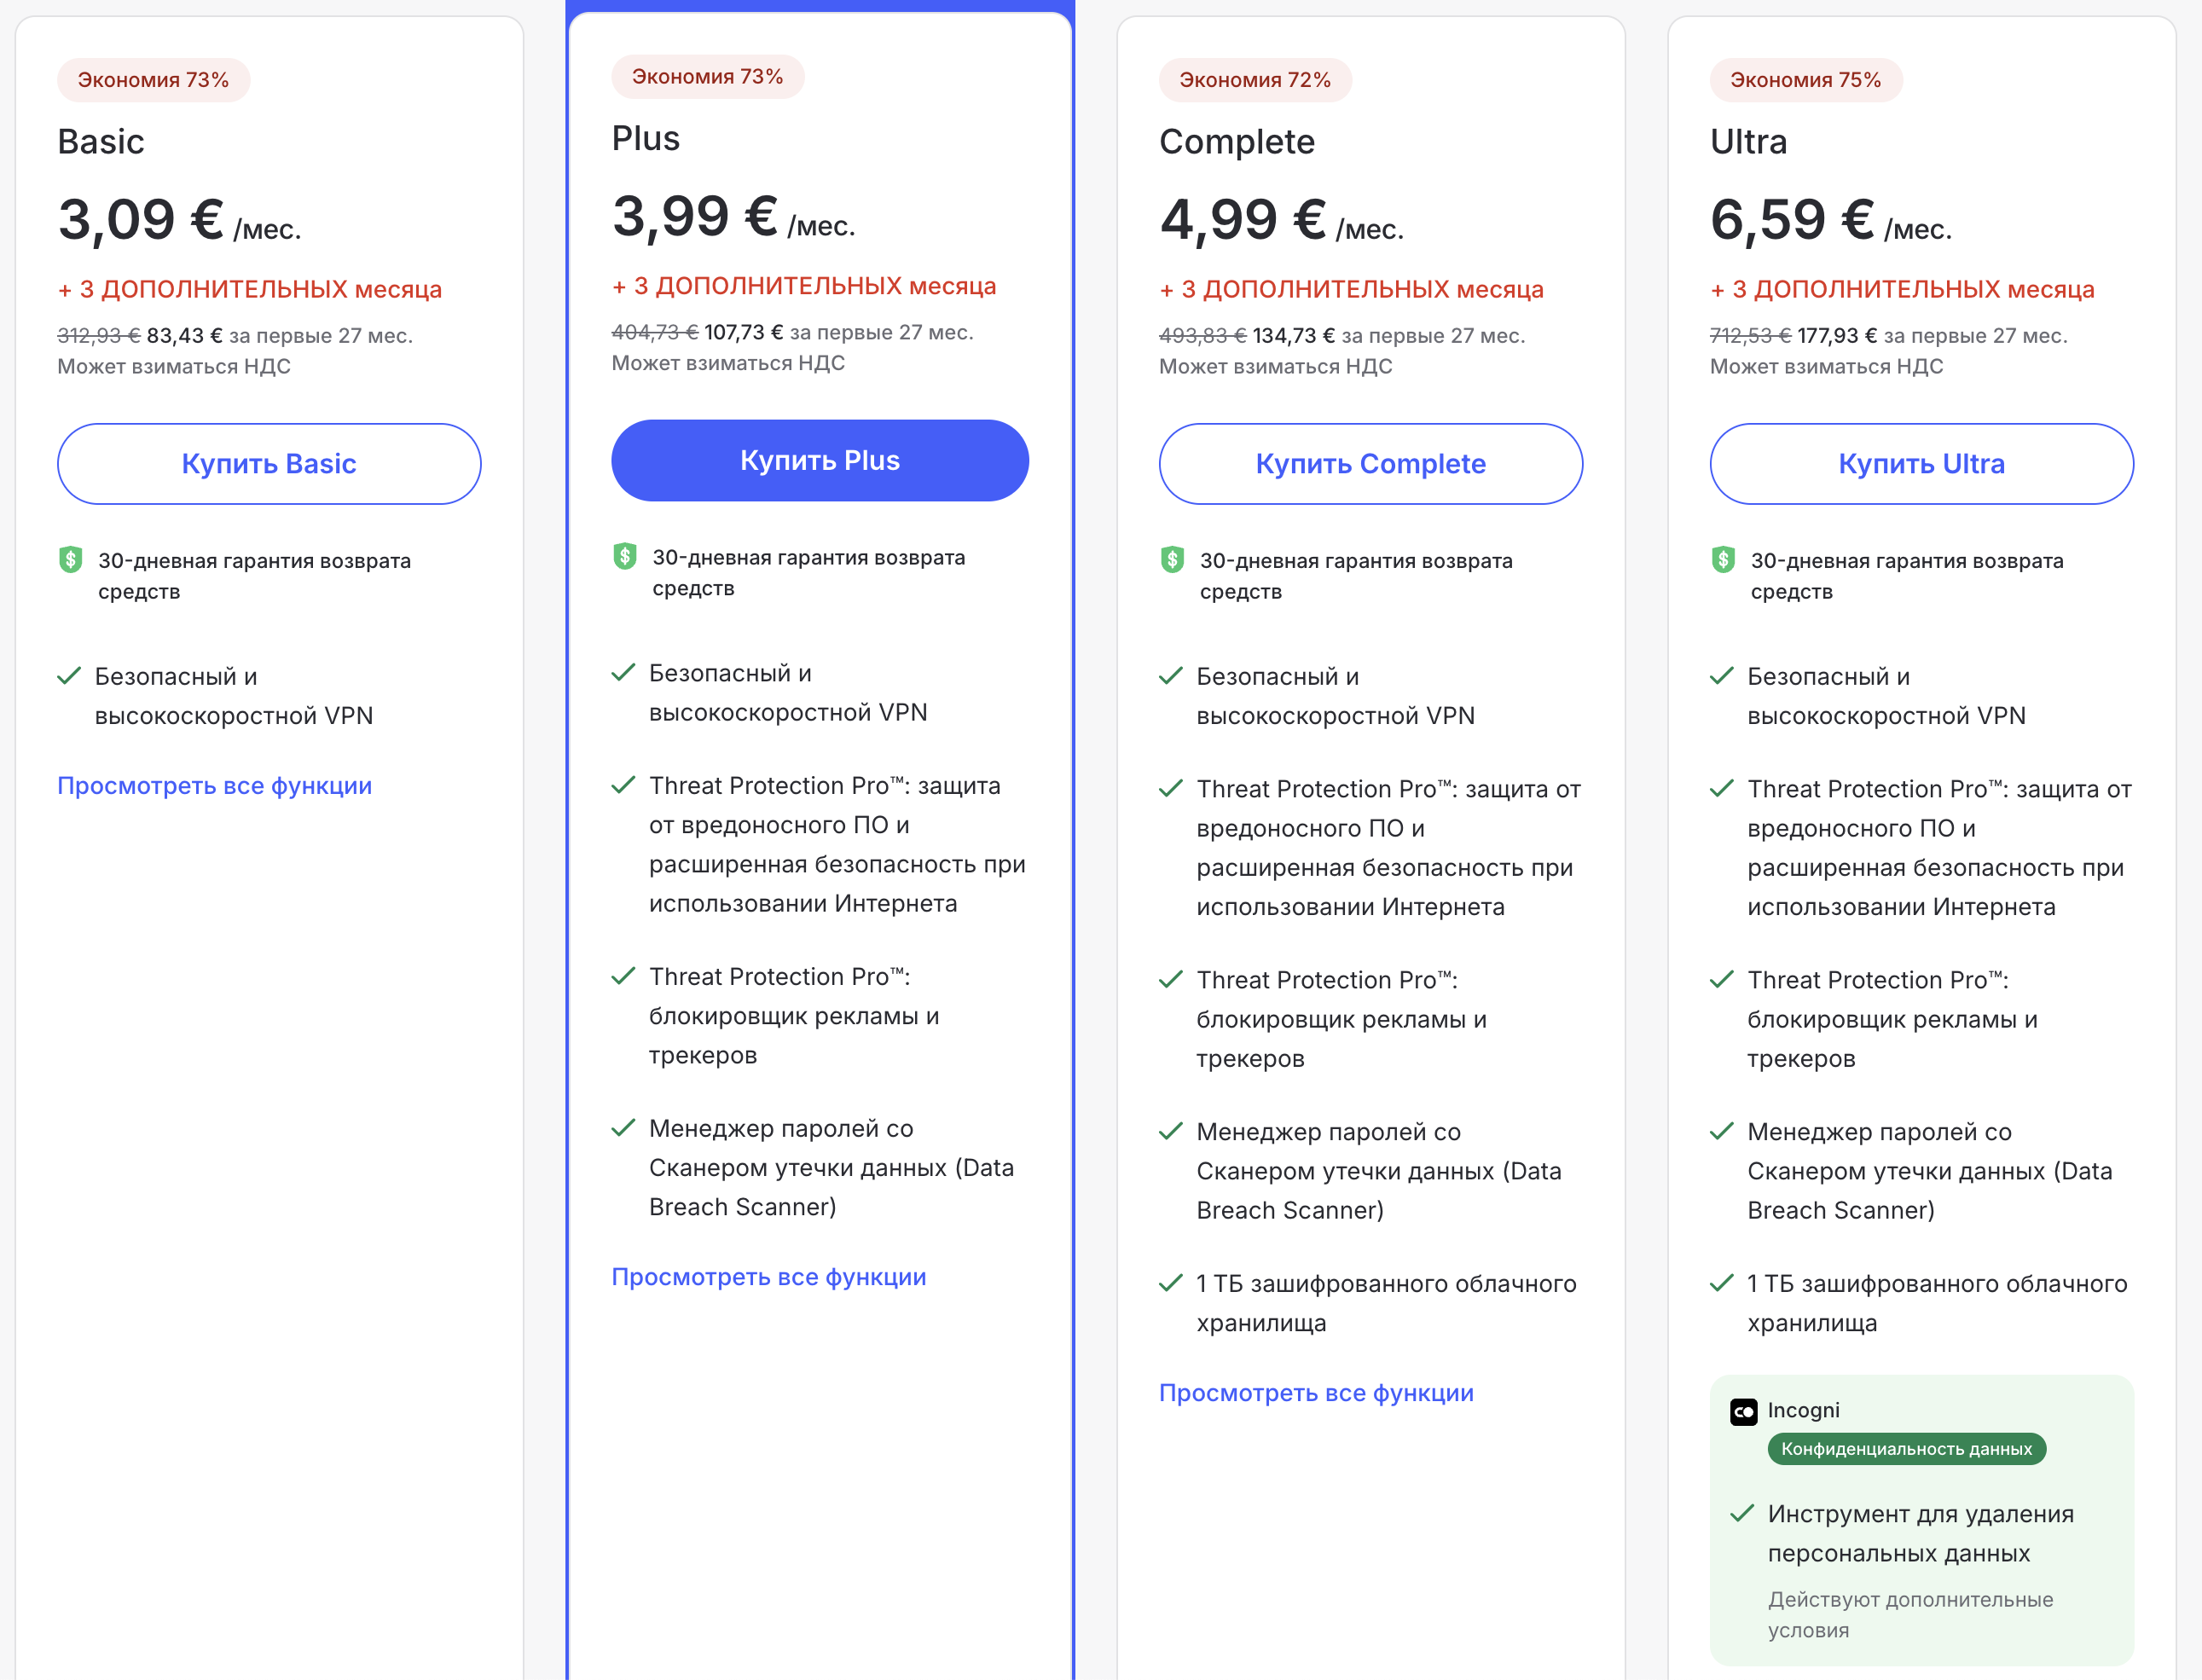This screenshot has width=2202, height=1680.
Task: Click the Incogni logo icon in Ultra card
Action: click(1744, 1411)
